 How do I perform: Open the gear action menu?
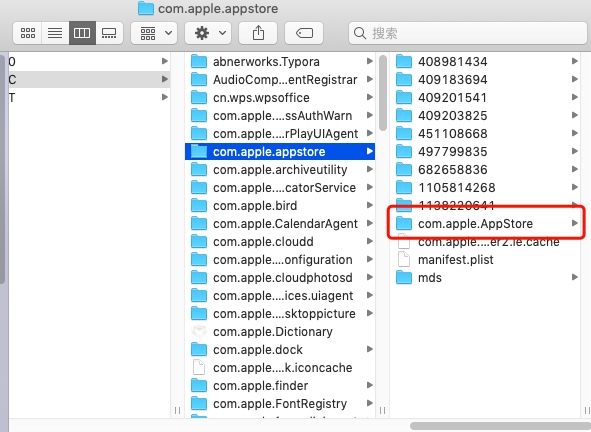pos(208,33)
